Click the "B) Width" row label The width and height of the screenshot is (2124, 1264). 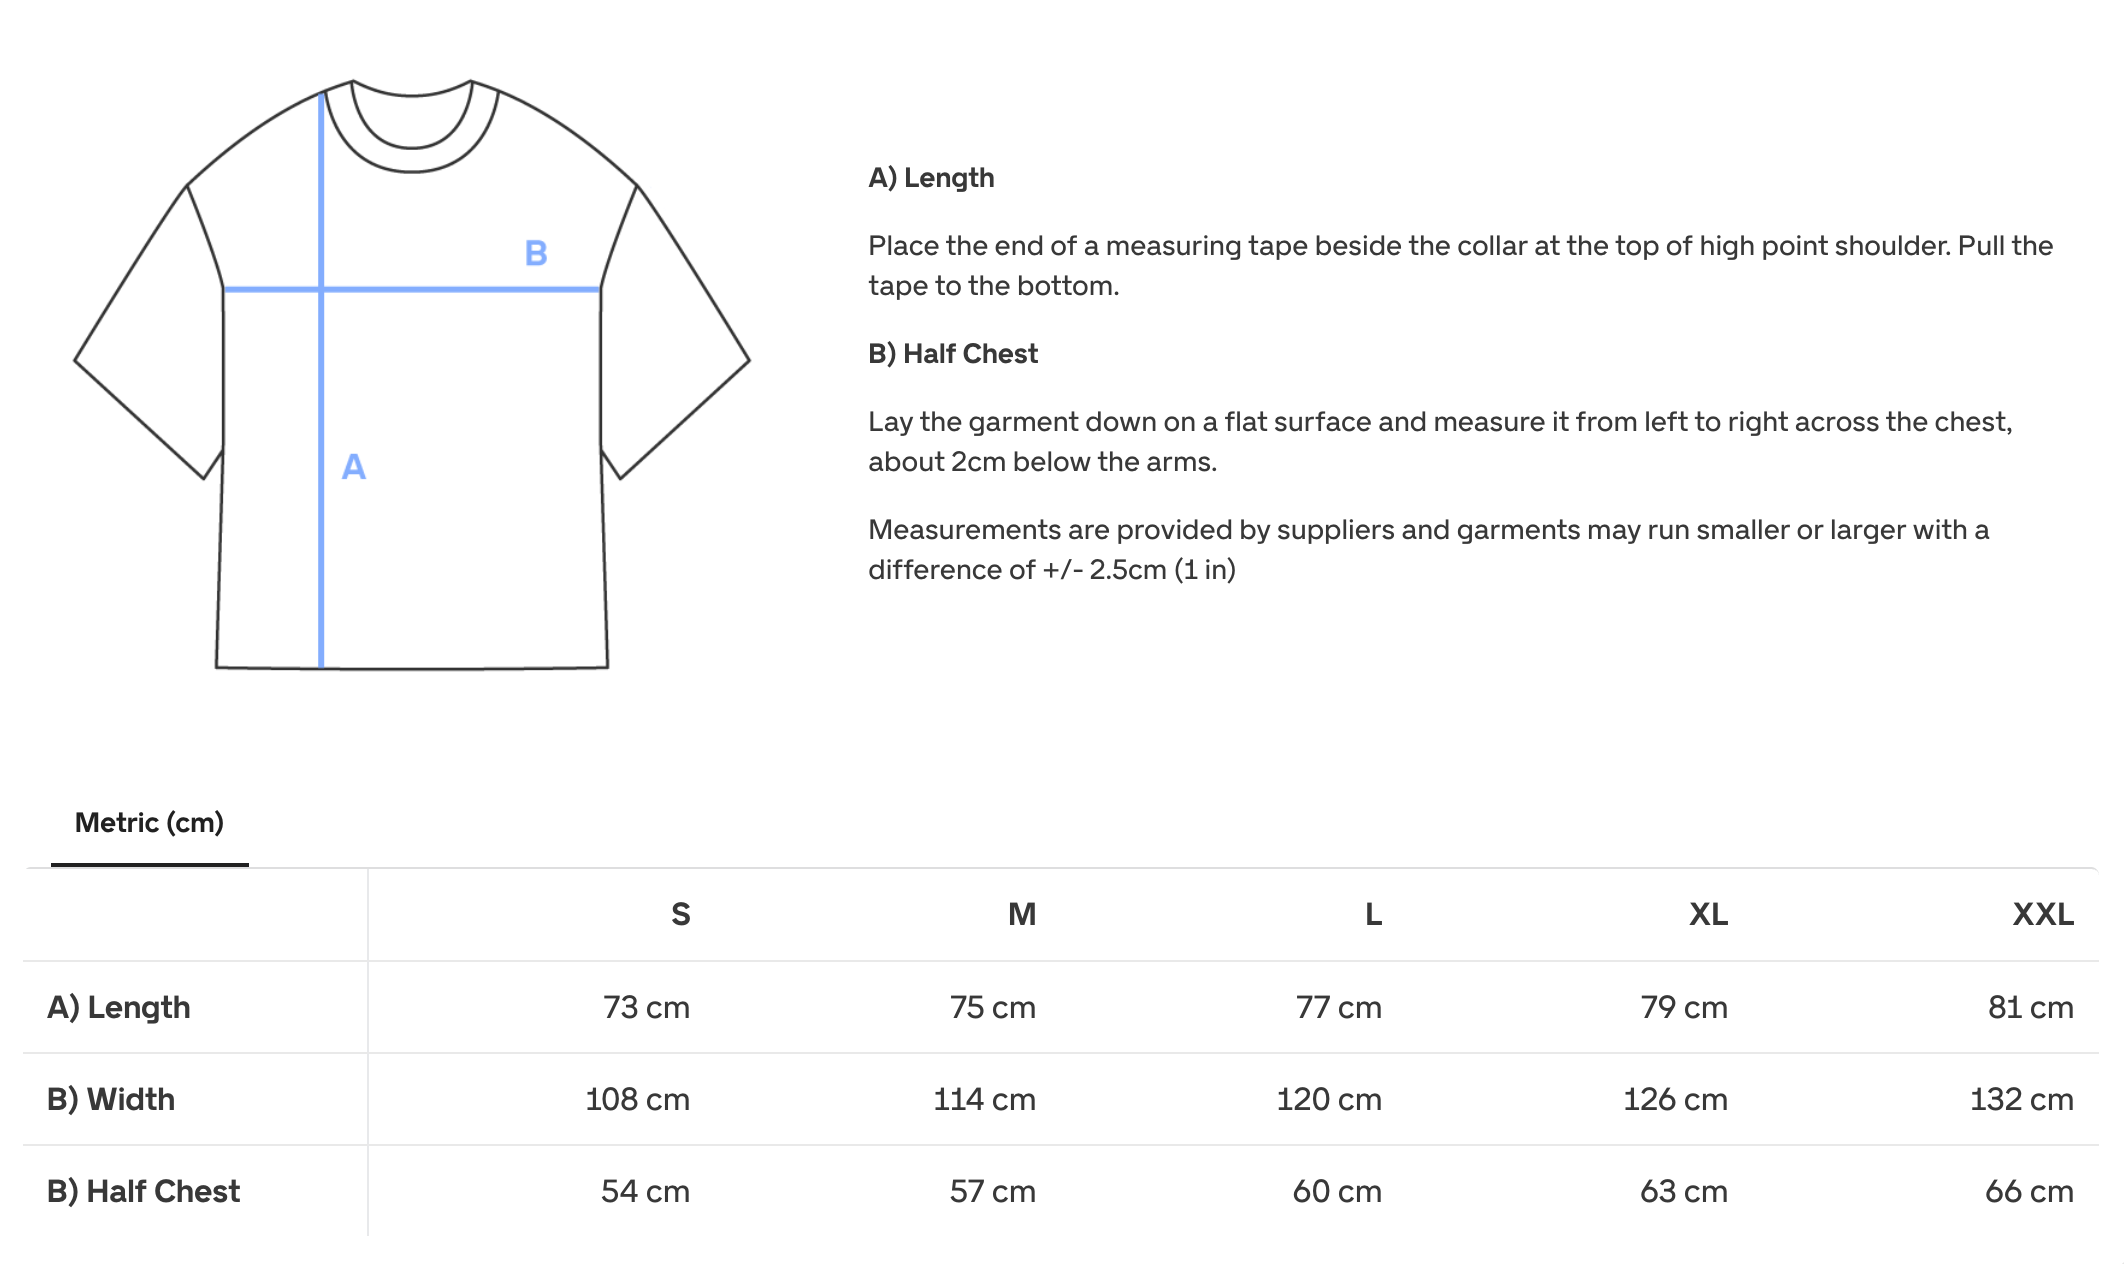point(111,1099)
